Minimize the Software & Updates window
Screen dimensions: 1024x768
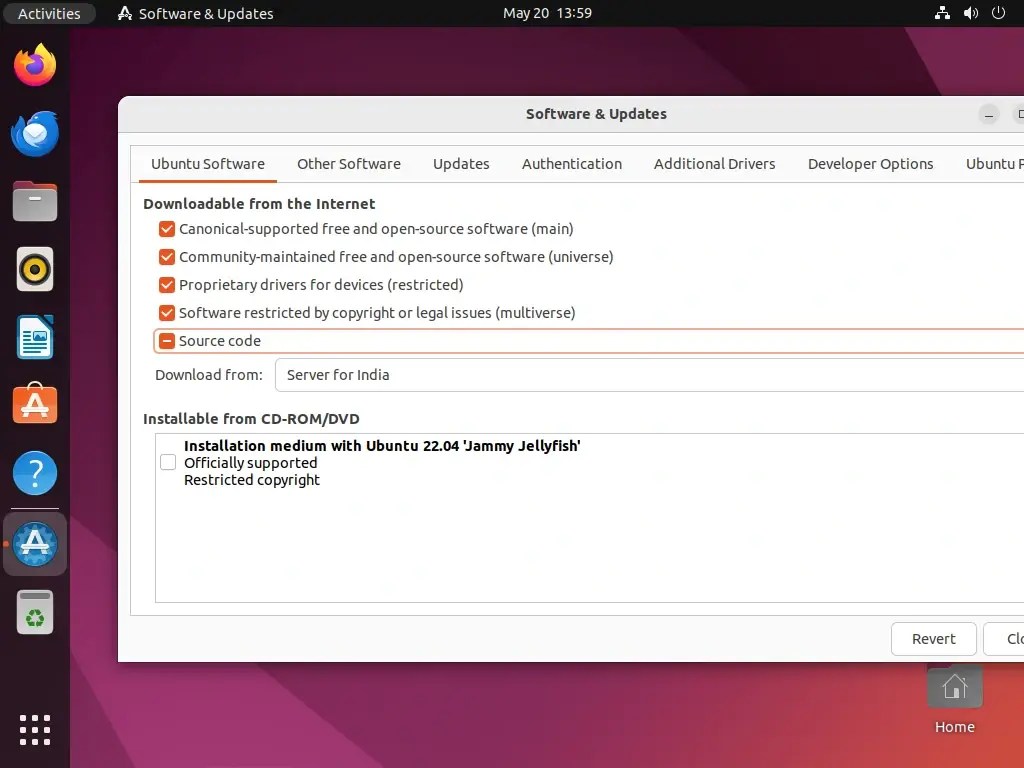989,115
